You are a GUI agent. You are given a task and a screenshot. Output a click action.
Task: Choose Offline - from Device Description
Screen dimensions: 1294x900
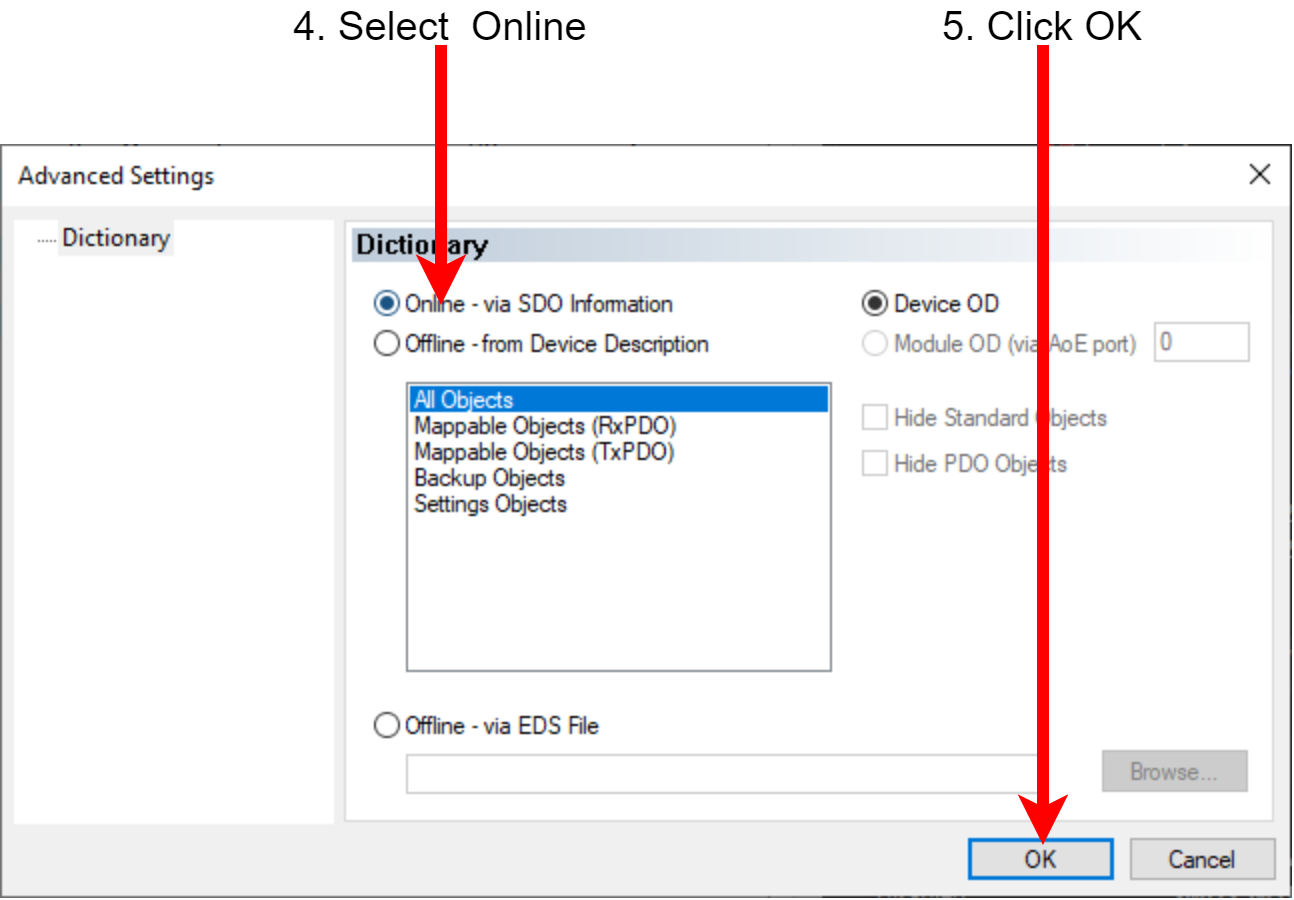(386, 344)
